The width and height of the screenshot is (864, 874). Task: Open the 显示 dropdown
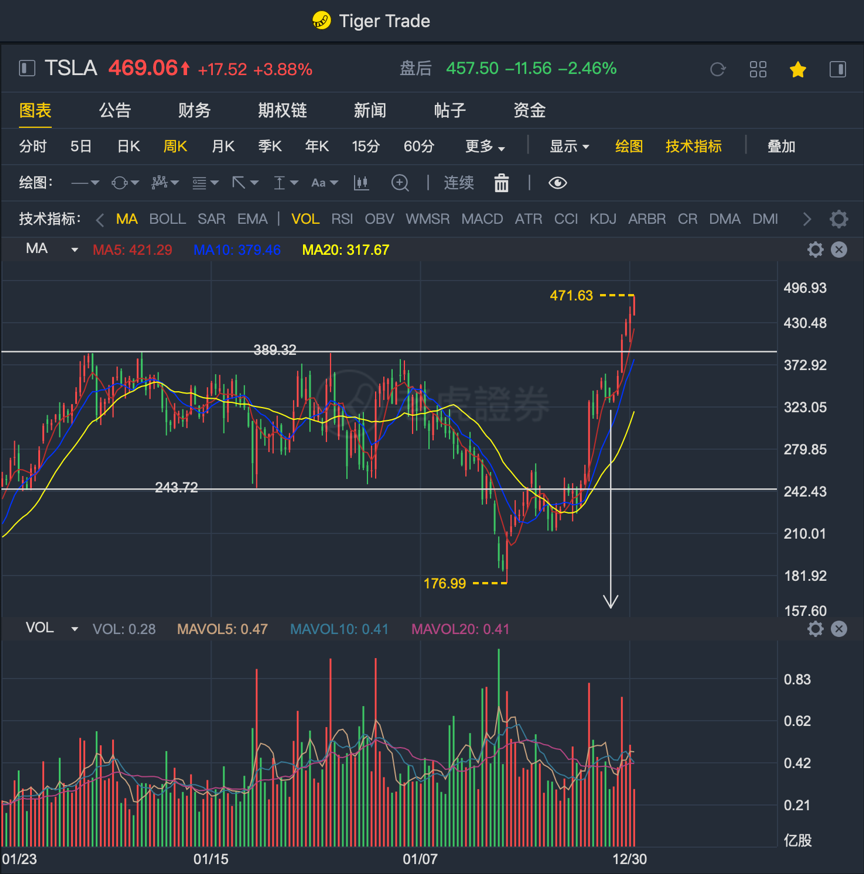click(569, 147)
